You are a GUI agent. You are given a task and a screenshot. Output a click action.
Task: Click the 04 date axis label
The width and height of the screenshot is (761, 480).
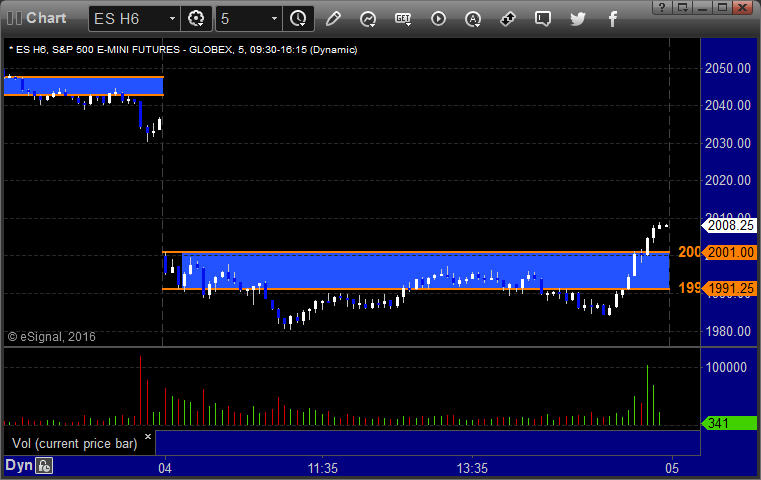click(x=165, y=468)
